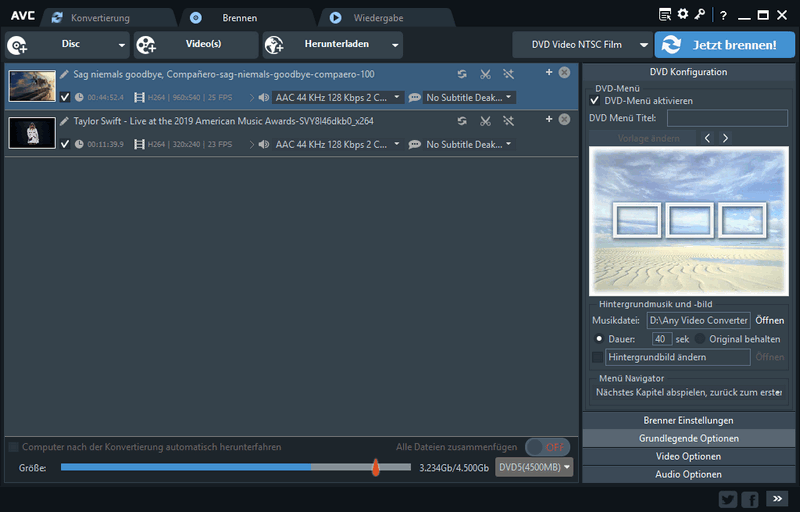The width and height of the screenshot is (800, 512).
Task: Enable Hintergrundbild ändern checkbox
Action: [x=597, y=357]
